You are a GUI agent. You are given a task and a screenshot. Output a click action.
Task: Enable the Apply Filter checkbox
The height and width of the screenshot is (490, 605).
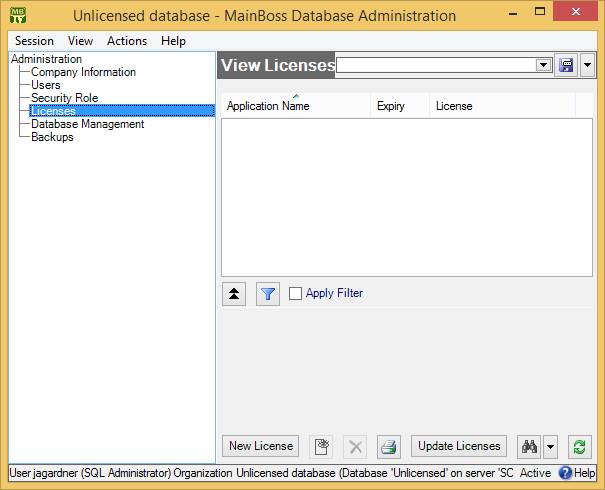coord(295,294)
